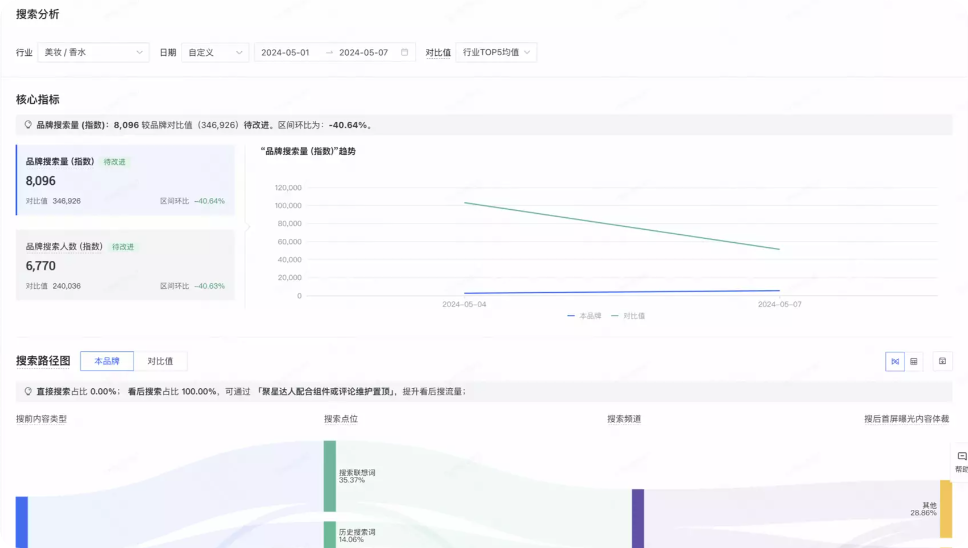Click the save/export icon above the Sankey chart
This screenshot has width=968, height=548.
click(x=942, y=361)
